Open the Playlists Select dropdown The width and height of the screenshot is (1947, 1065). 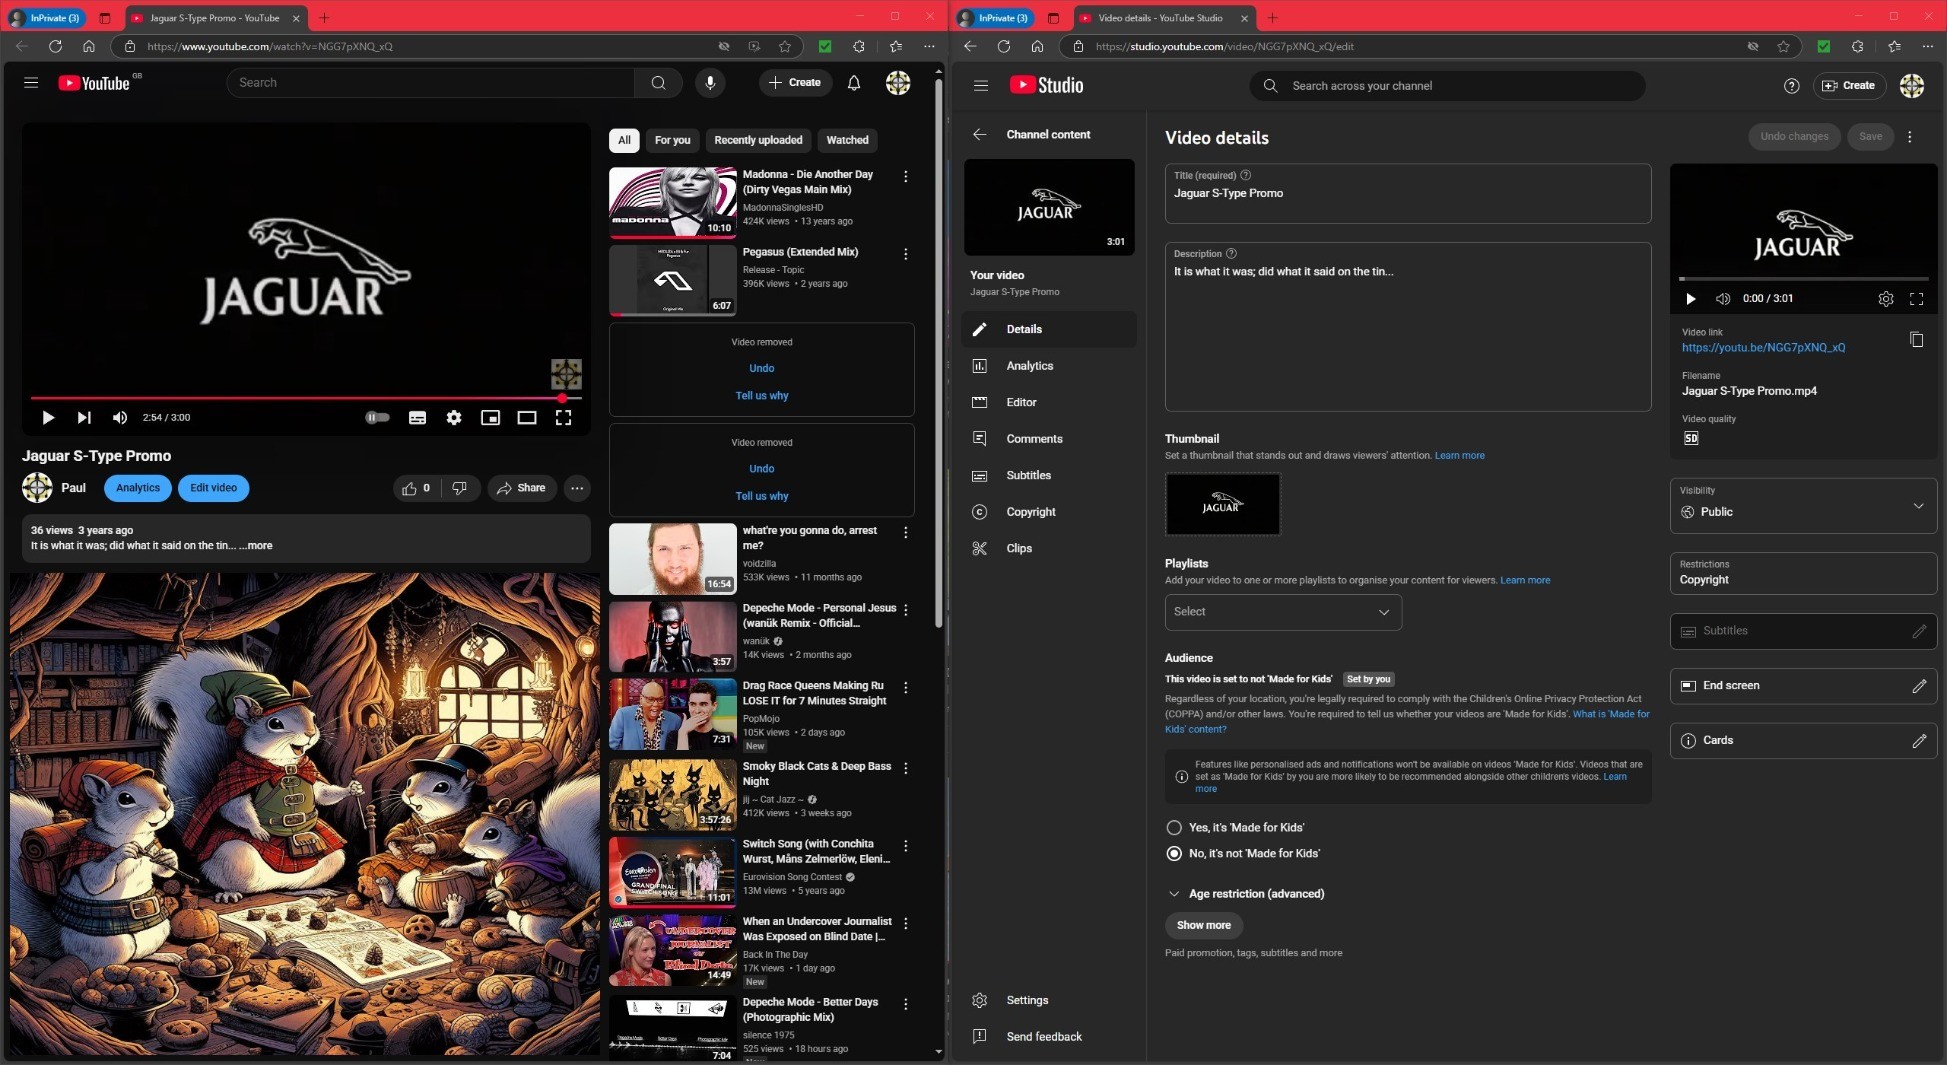coord(1283,612)
